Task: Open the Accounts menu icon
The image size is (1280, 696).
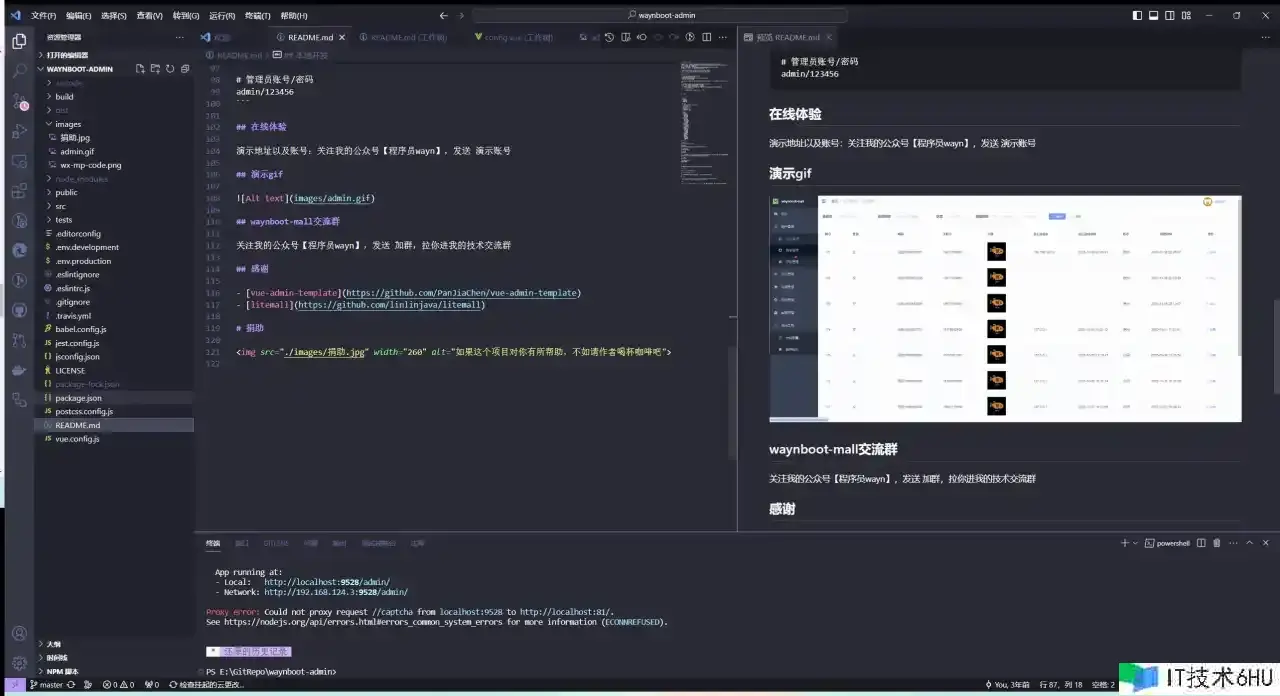Action: (19, 634)
